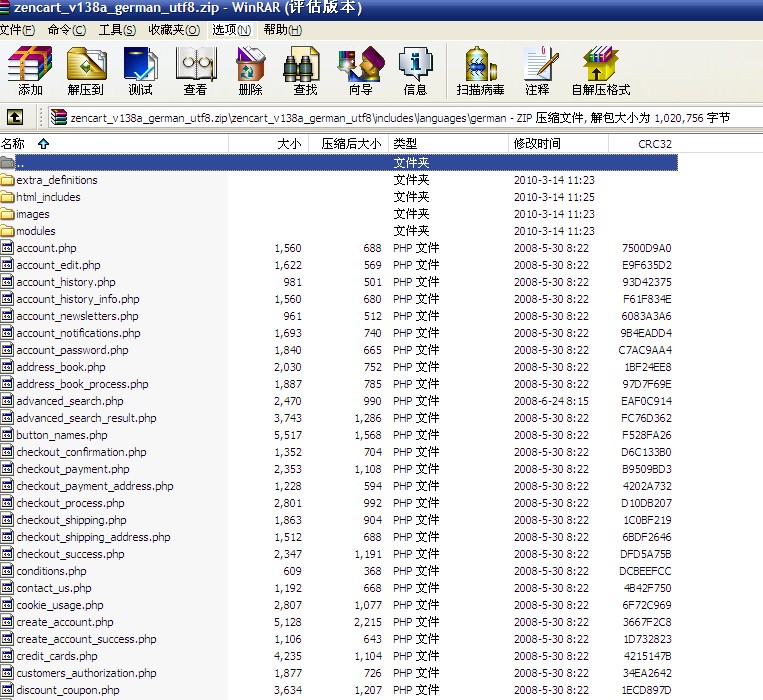Select create_account_success.php file
Screen dimensions: 763x700
click(86, 639)
